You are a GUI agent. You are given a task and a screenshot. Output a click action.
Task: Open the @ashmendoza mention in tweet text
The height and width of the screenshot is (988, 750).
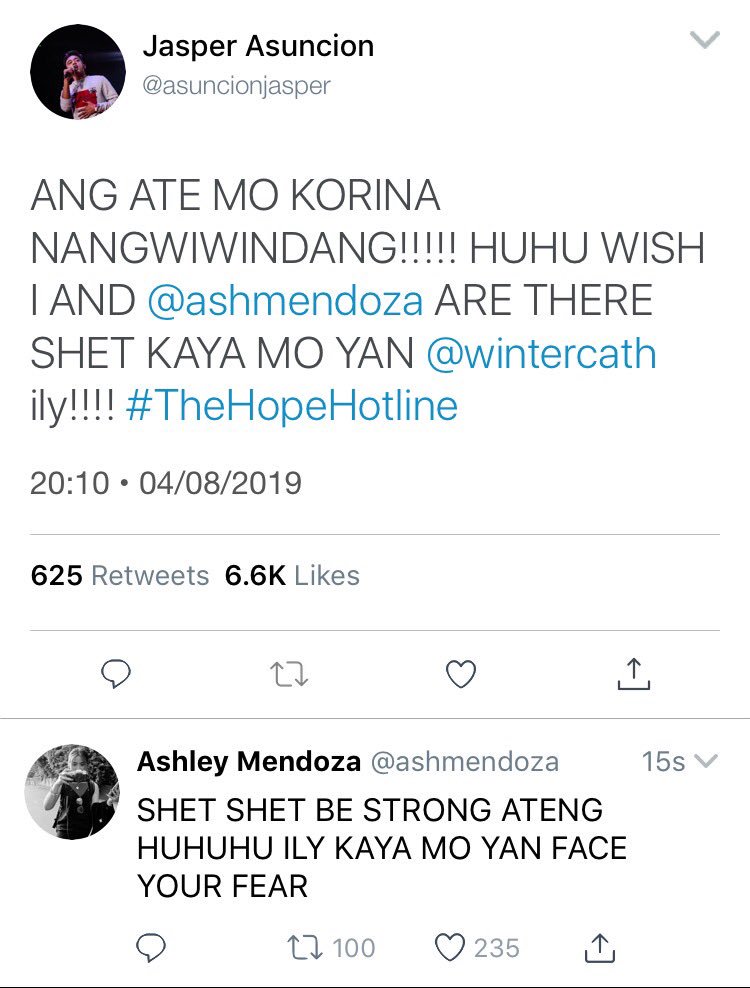pos(285,300)
